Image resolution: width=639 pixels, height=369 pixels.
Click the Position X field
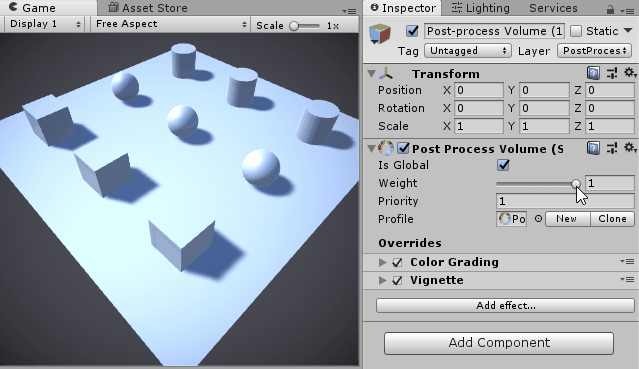point(479,90)
